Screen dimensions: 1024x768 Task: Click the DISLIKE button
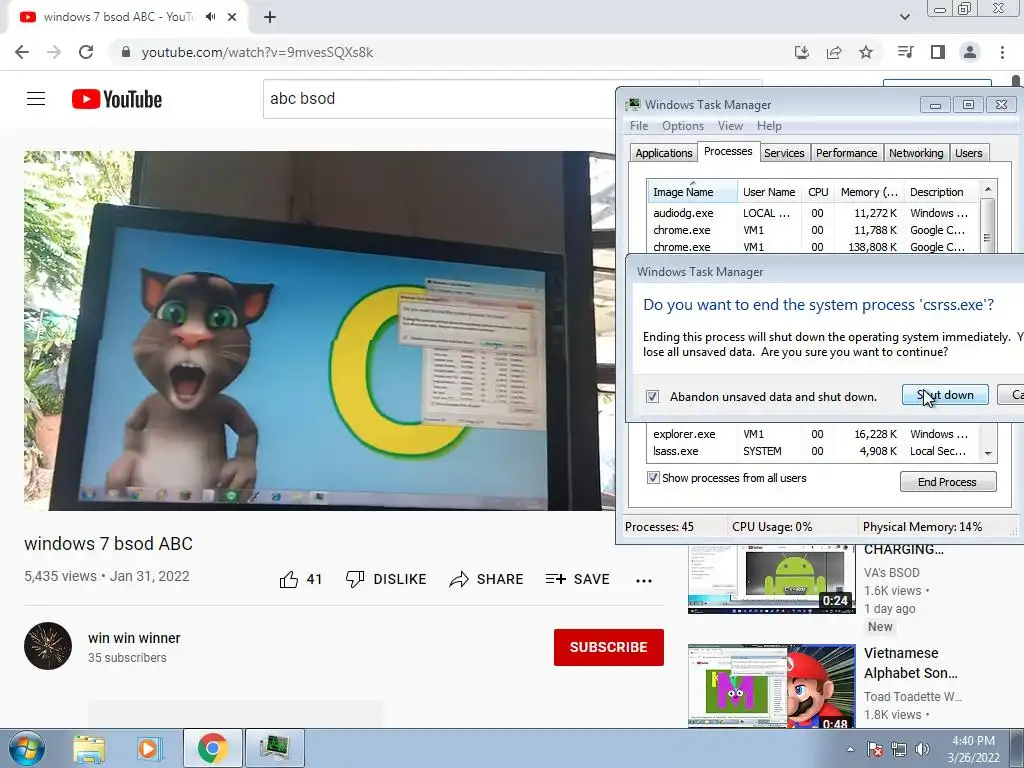[386, 579]
